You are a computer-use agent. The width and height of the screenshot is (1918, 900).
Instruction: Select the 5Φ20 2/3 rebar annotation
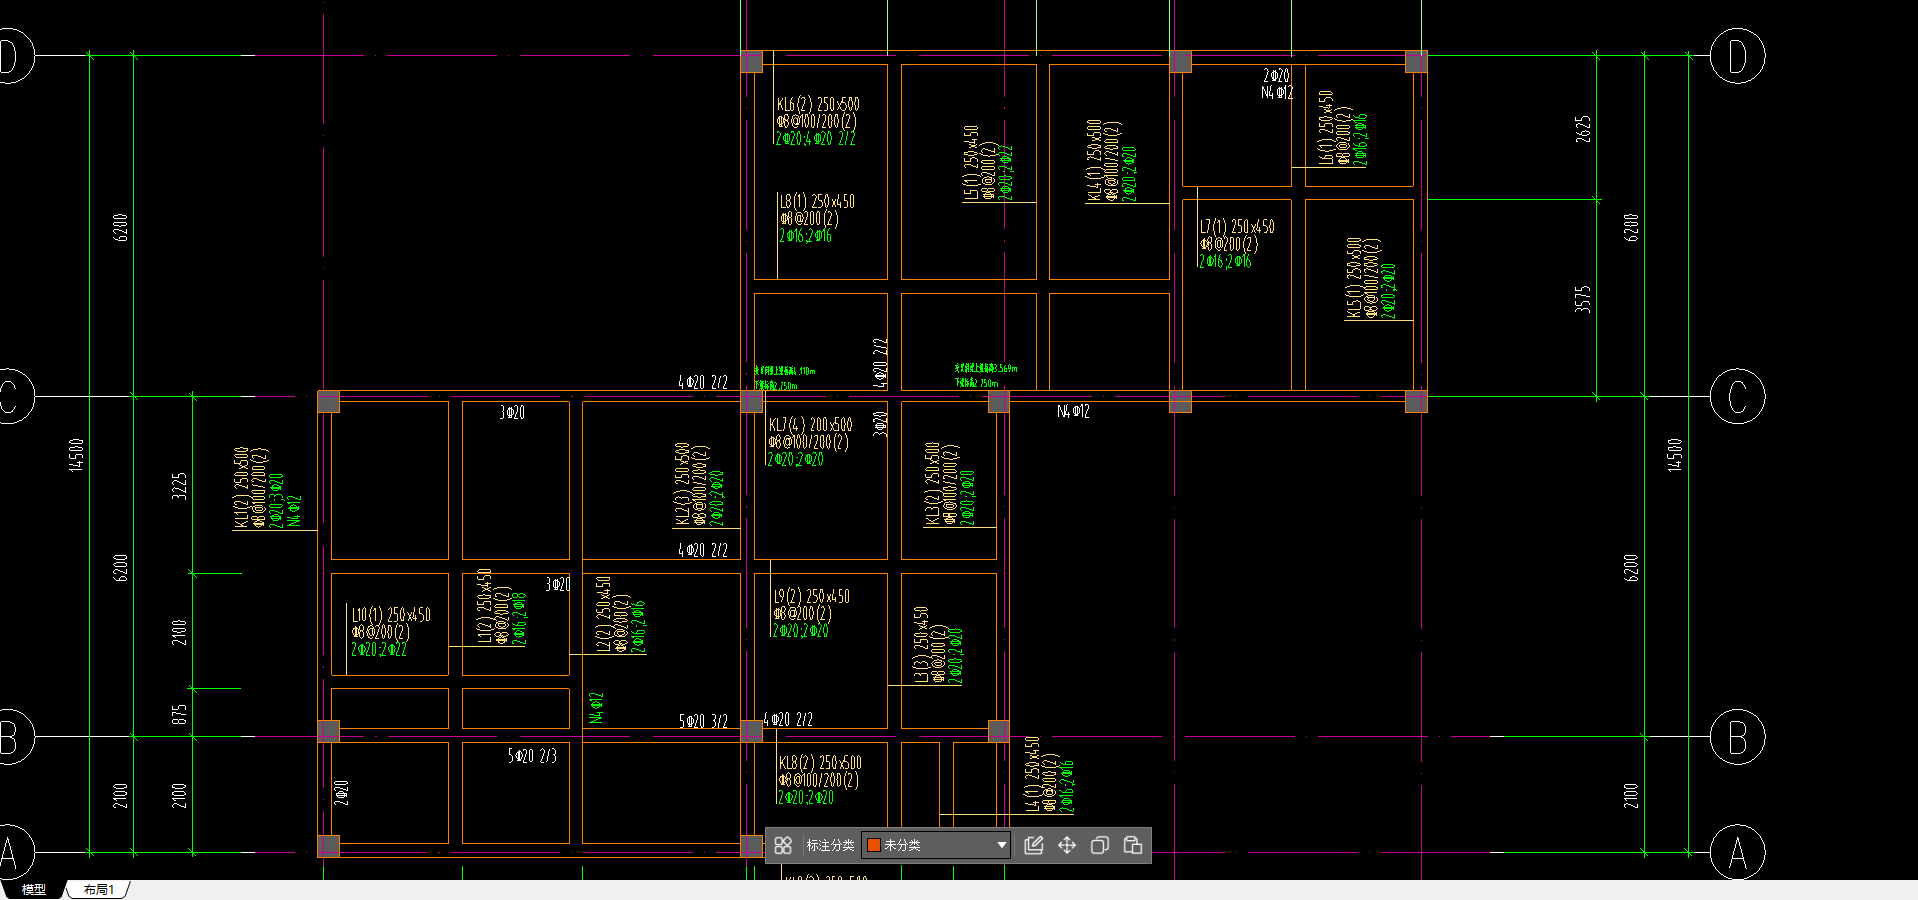pos(532,756)
